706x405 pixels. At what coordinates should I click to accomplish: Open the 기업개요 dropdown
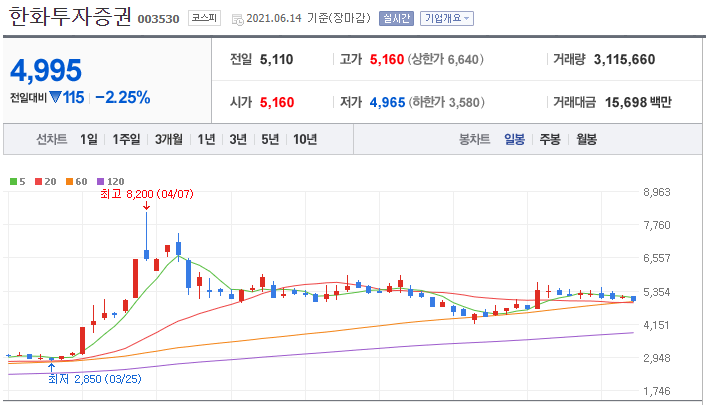coord(447,18)
